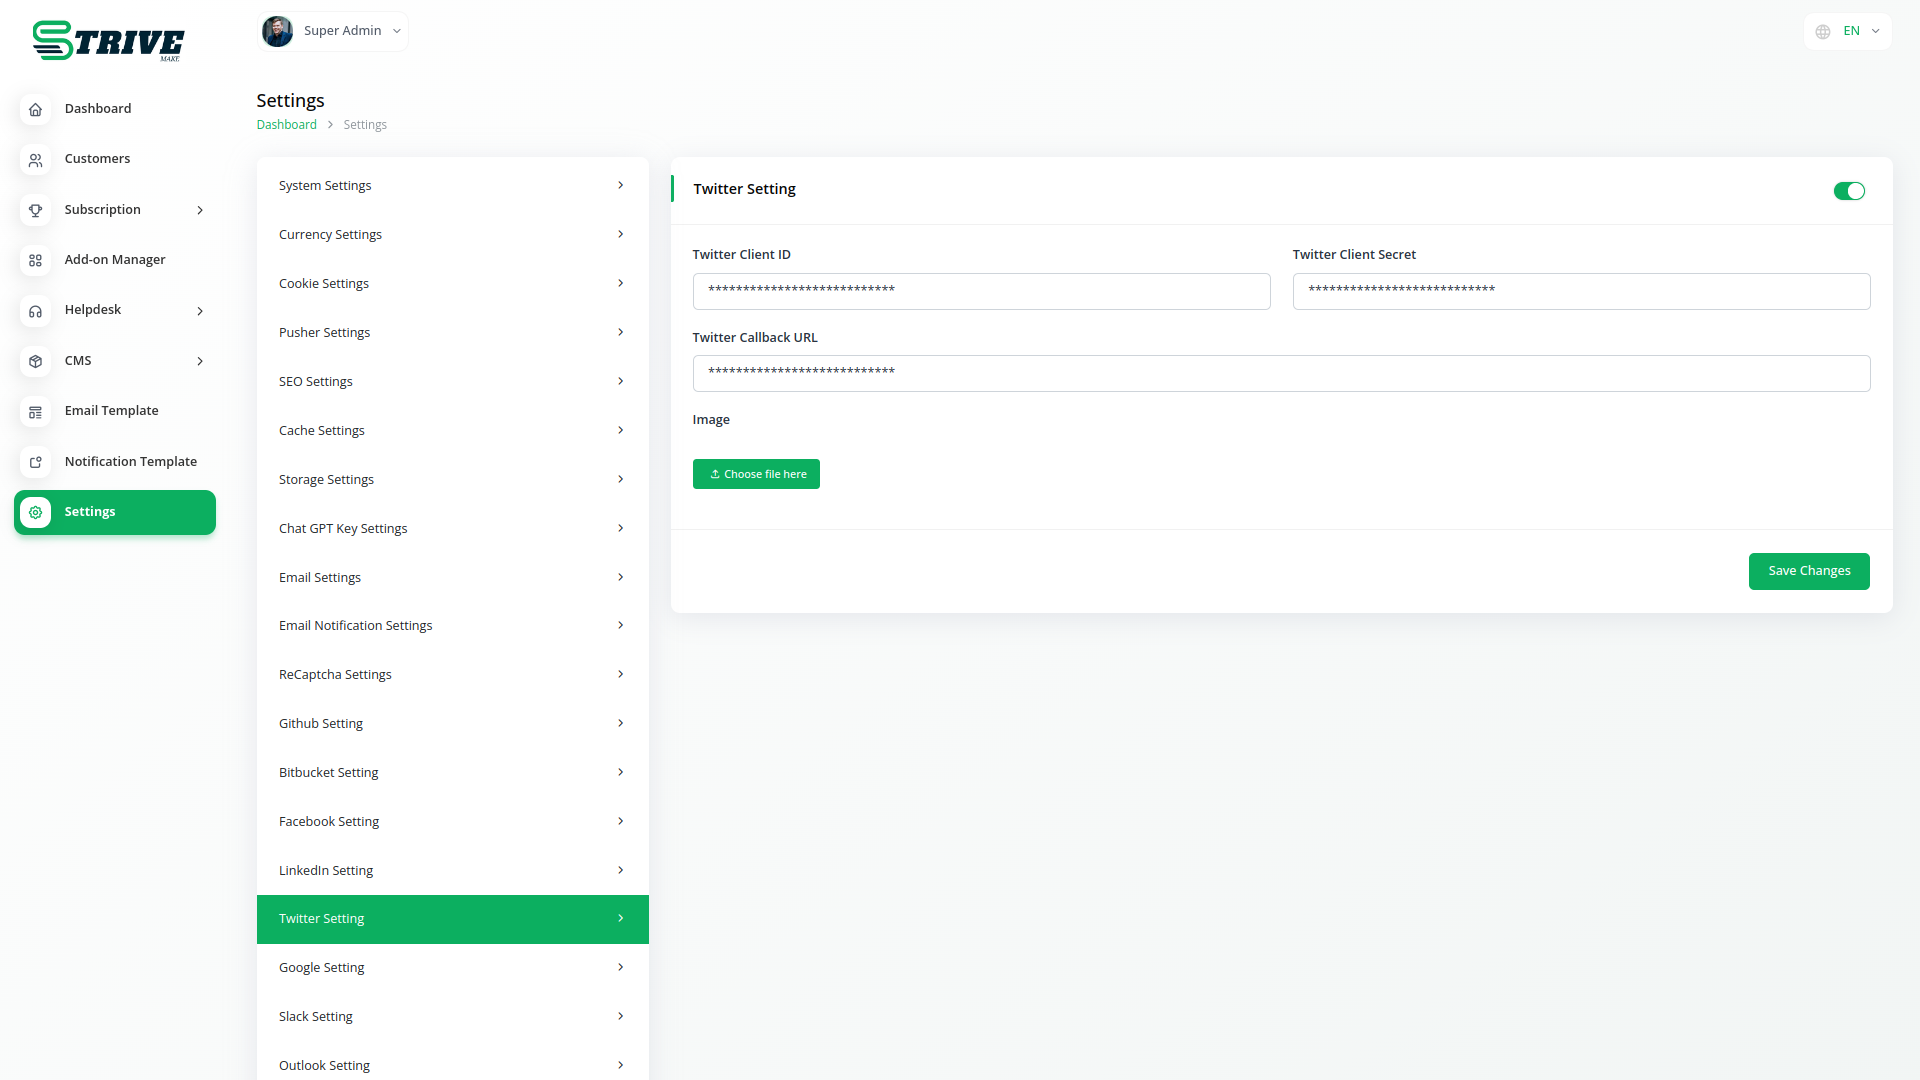Screen dimensions: 1920x1080
Task: Click the Subscription trophy icon
Action: 35,210
